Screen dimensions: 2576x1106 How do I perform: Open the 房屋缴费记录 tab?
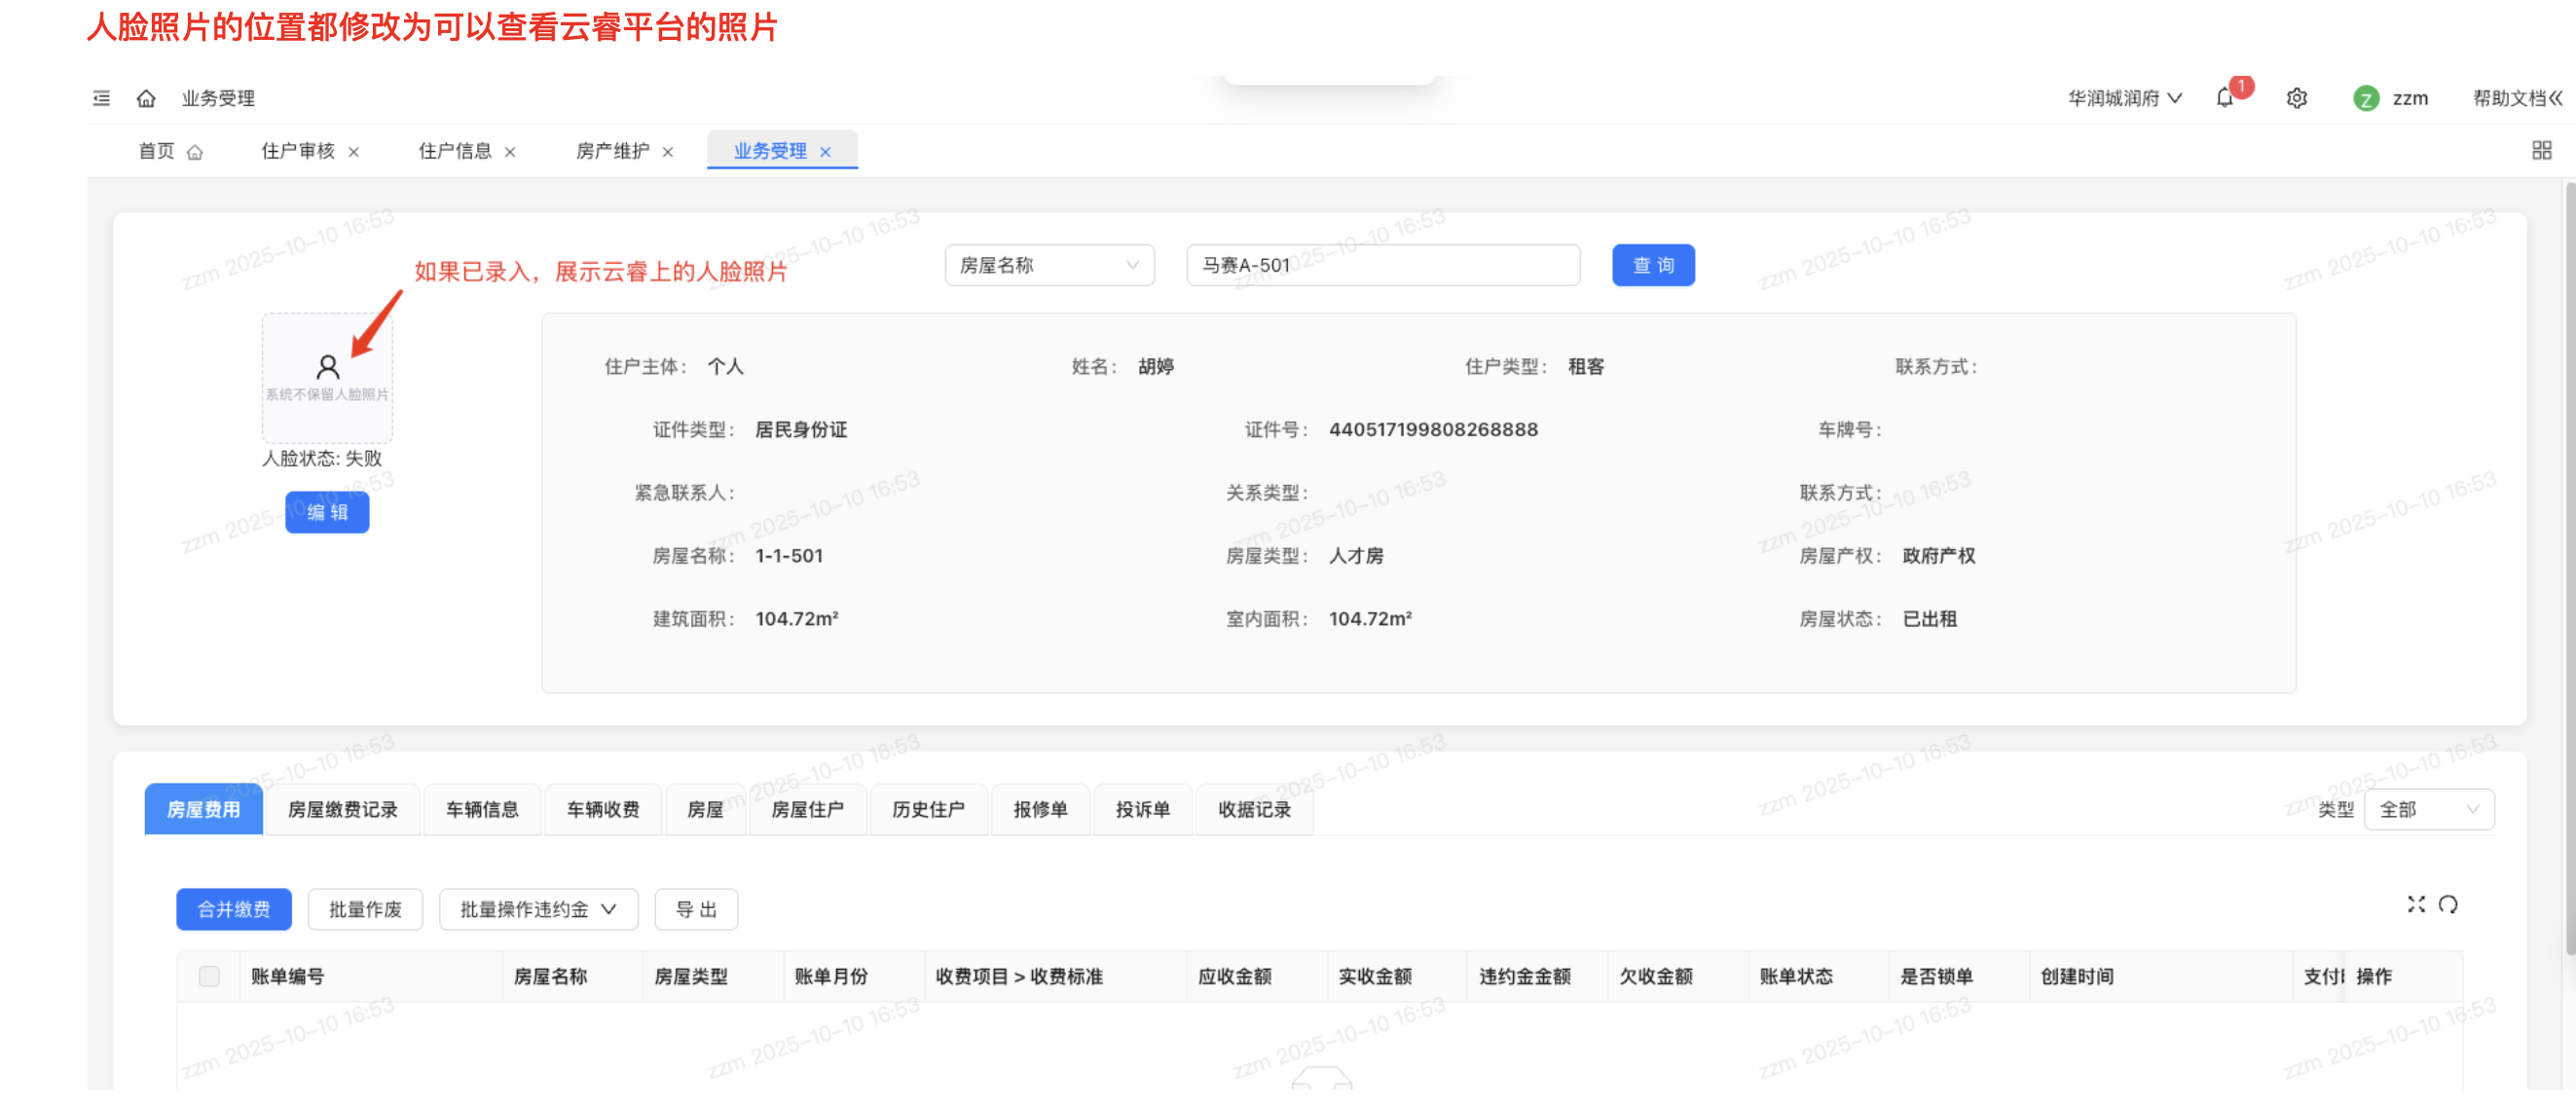click(x=343, y=809)
